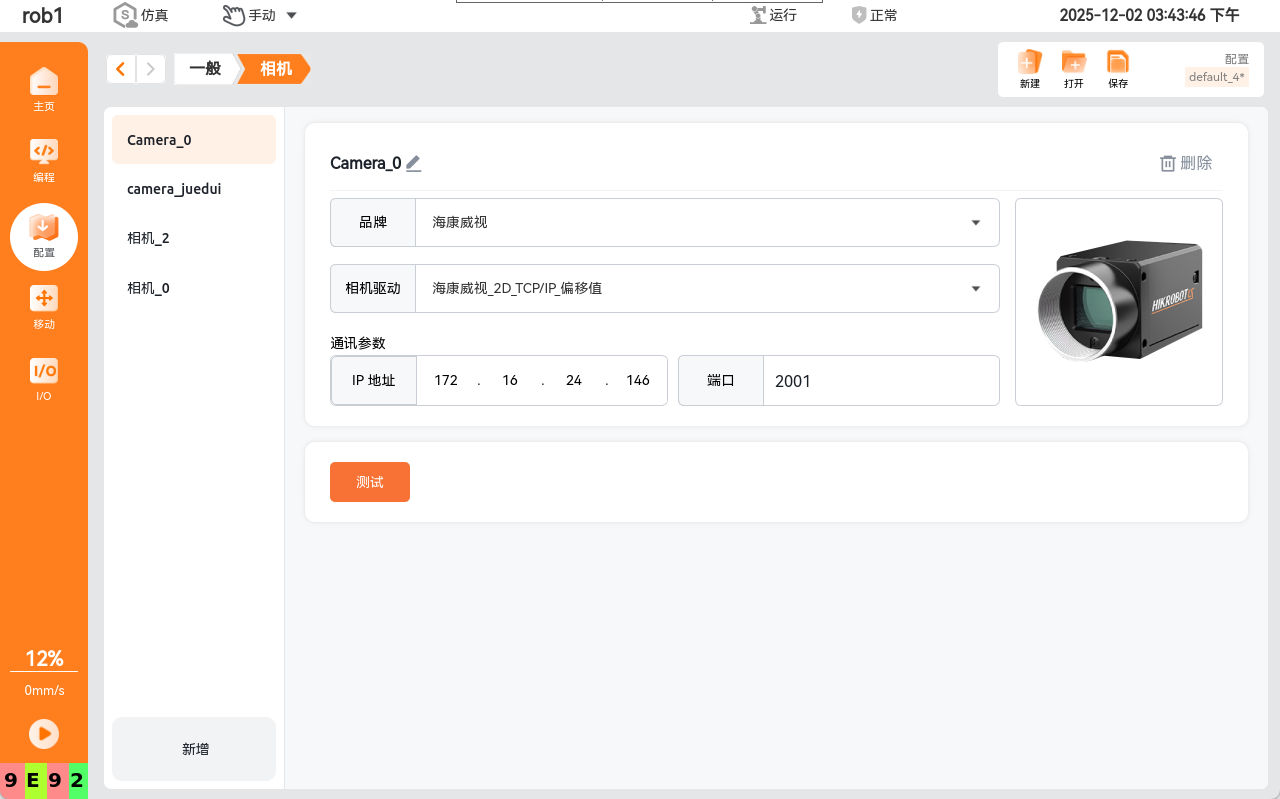Adjust the 12% speed indicator
The width and height of the screenshot is (1280, 799).
click(x=44, y=658)
